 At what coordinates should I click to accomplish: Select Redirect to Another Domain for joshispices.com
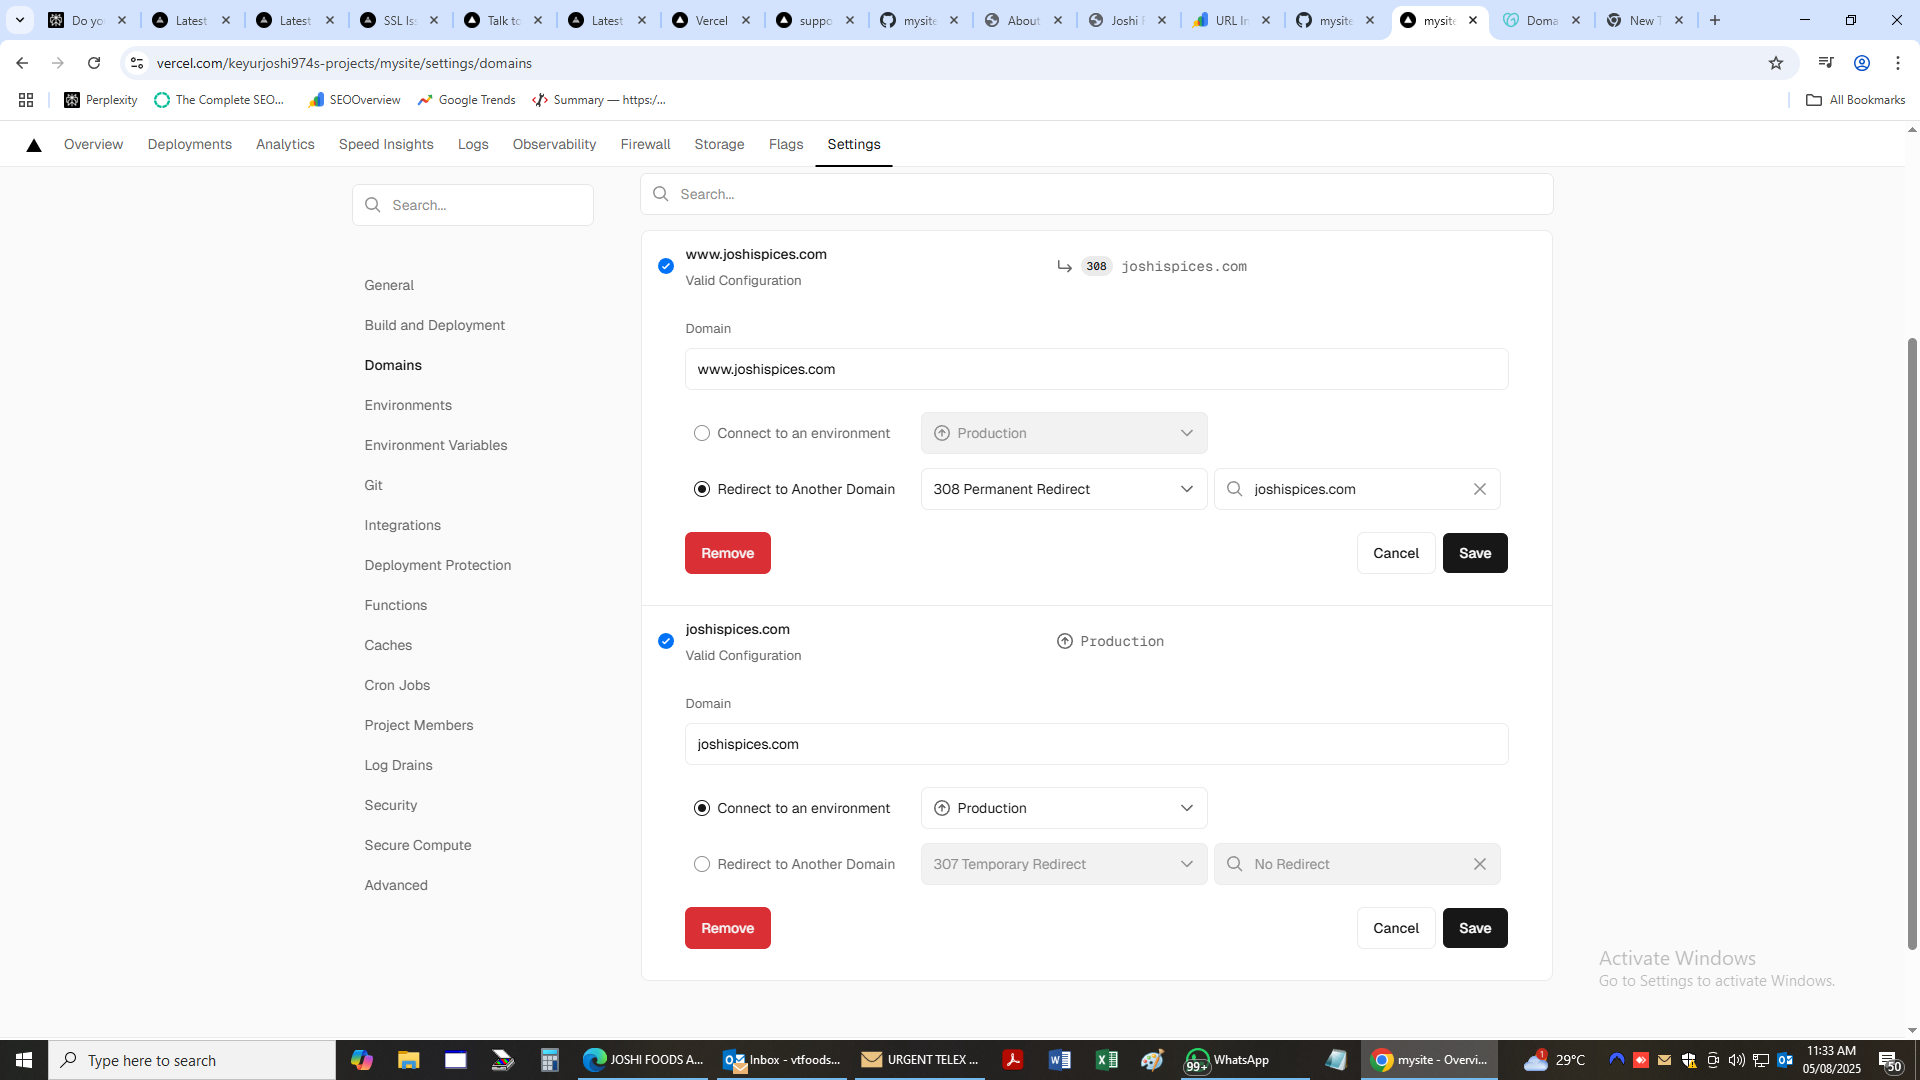coord(702,864)
